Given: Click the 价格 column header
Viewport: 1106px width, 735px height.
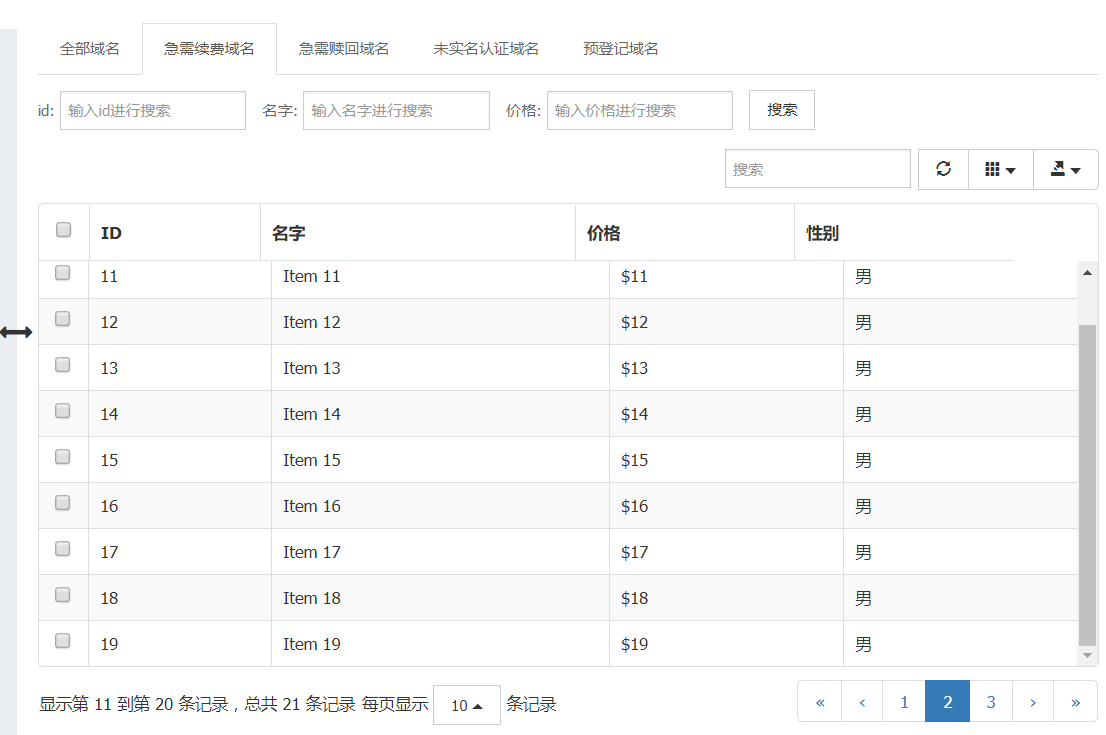Looking at the screenshot, I should (x=685, y=233).
